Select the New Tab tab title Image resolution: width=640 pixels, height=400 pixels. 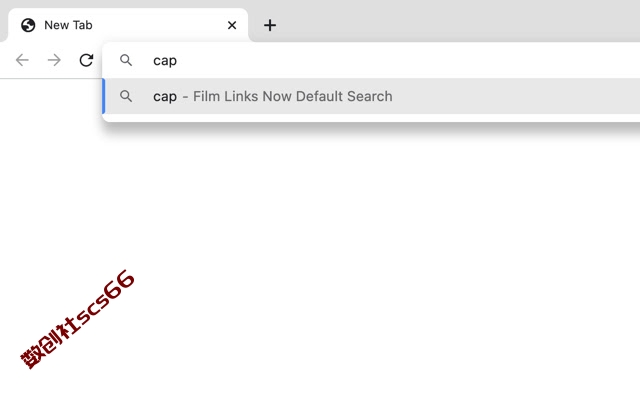pyautogui.click(x=68, y=25)
